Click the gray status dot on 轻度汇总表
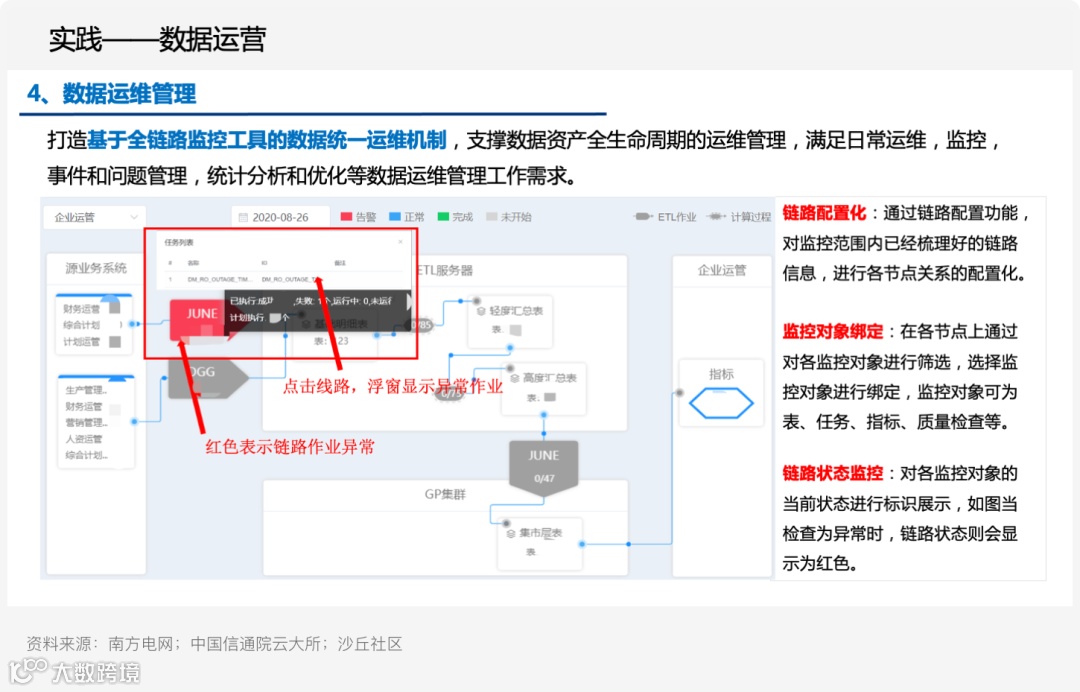This screenshot has width=1080, height=692. [475, 301]
